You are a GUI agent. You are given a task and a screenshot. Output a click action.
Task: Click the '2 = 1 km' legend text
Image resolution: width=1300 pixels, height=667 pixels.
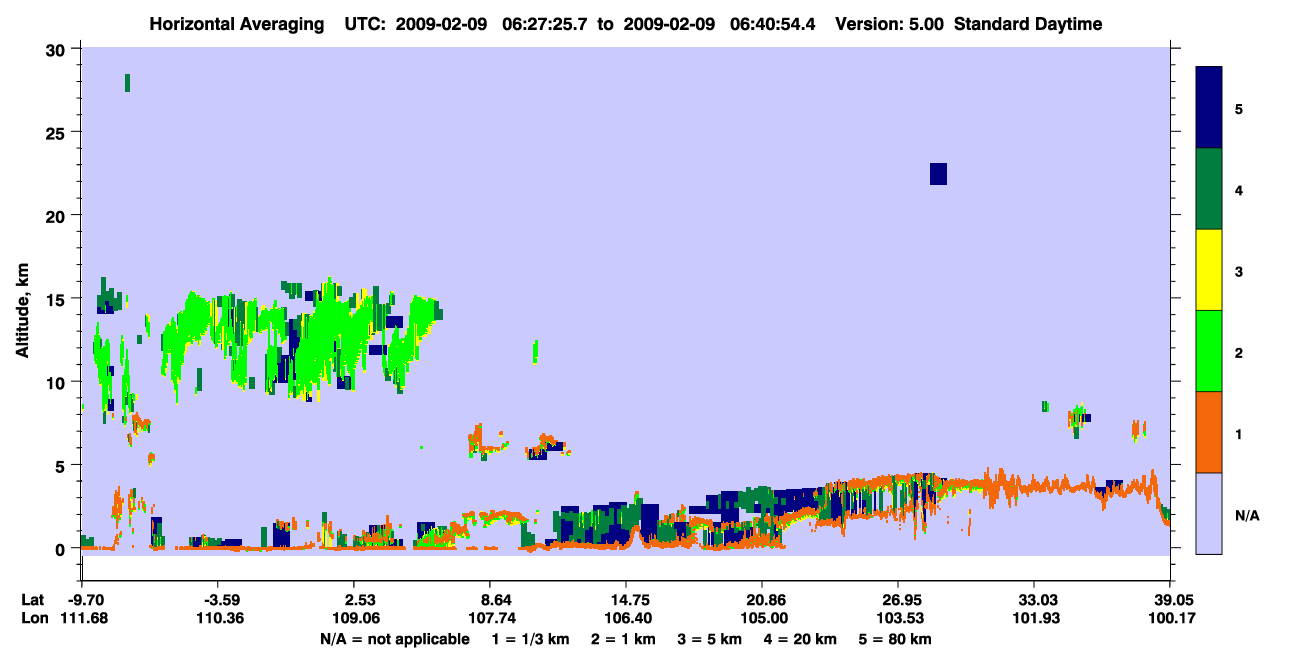pyautogui.click(x=624, y=638)
